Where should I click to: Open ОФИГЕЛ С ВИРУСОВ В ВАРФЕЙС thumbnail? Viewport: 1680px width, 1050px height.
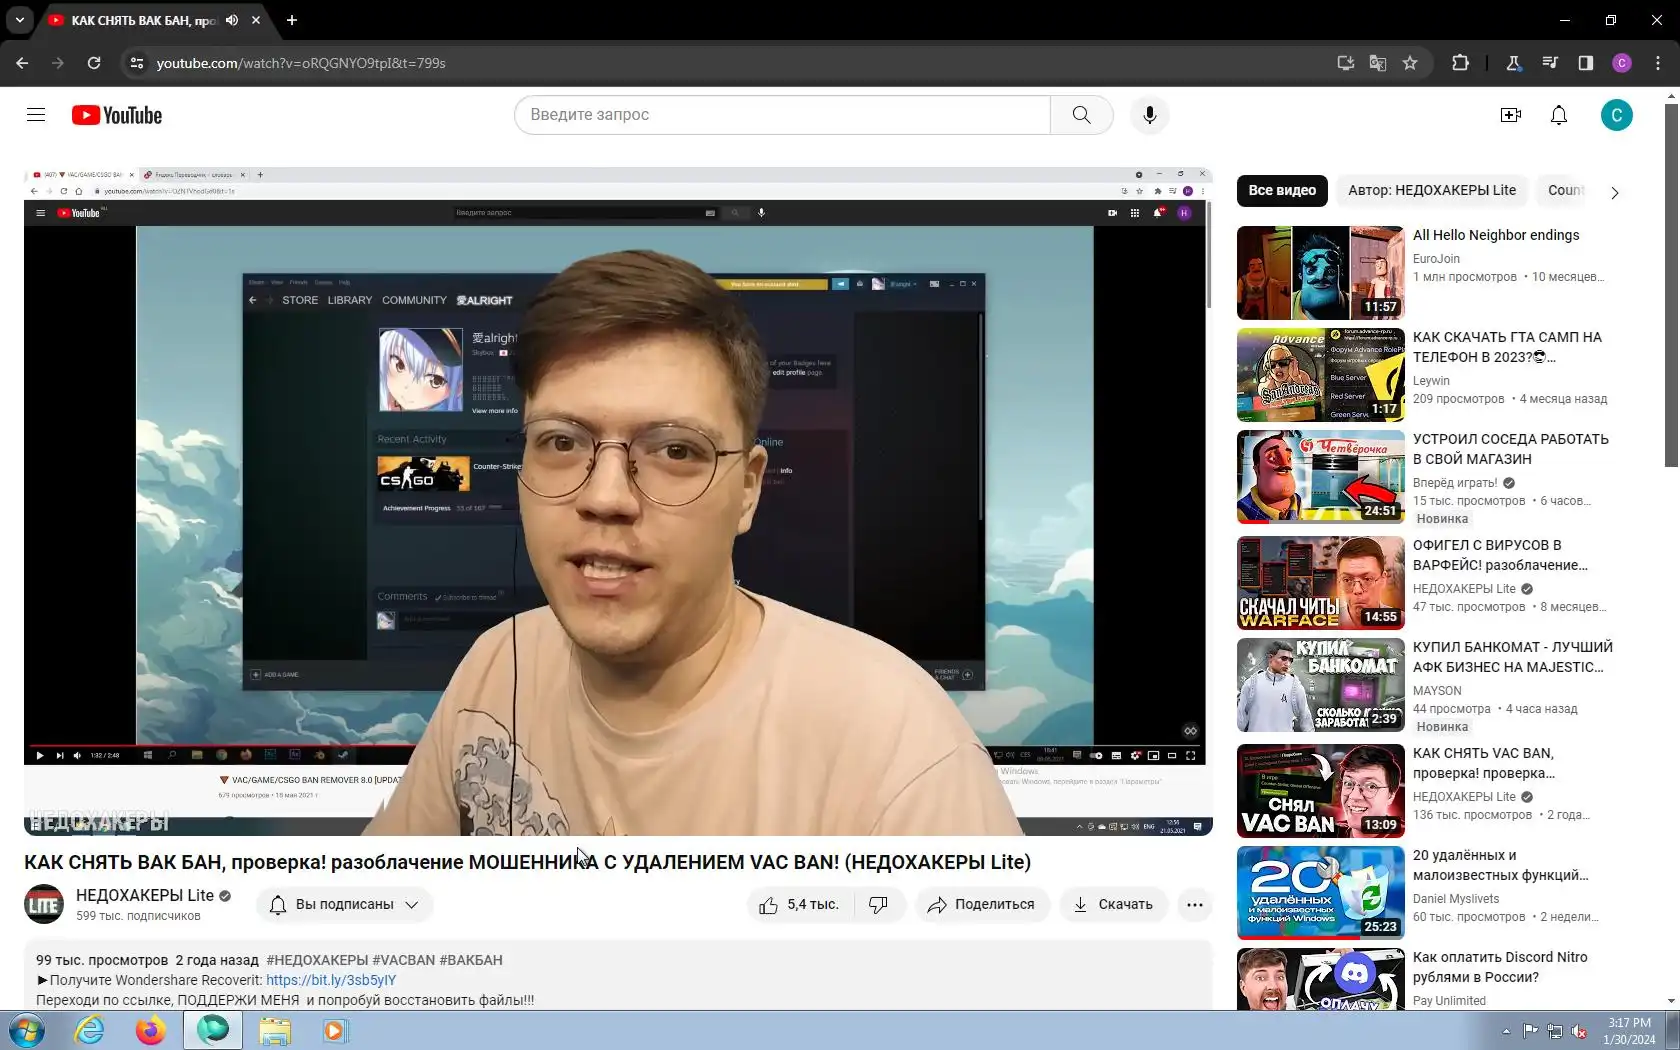point(1320,583)
